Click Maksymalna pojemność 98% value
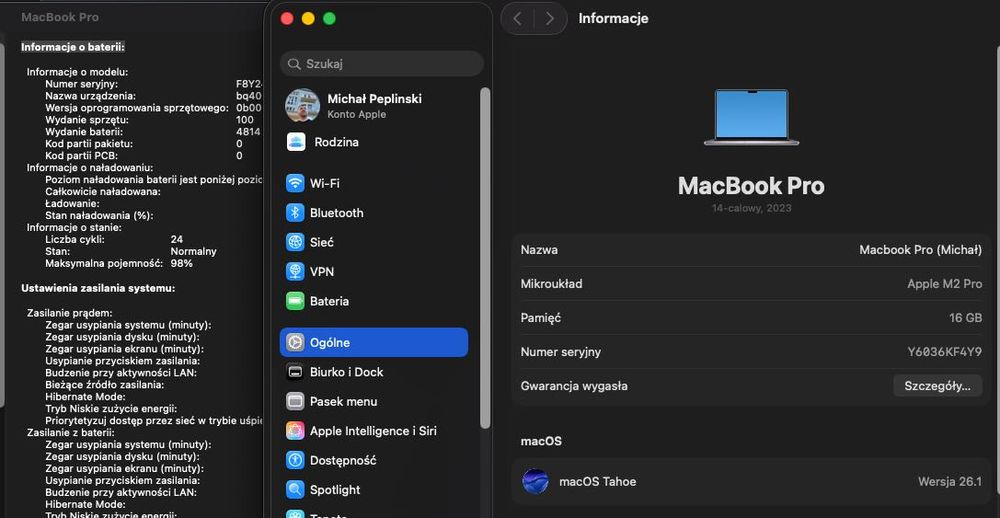This screenshot has width=1000, height=518. (182, 263)
